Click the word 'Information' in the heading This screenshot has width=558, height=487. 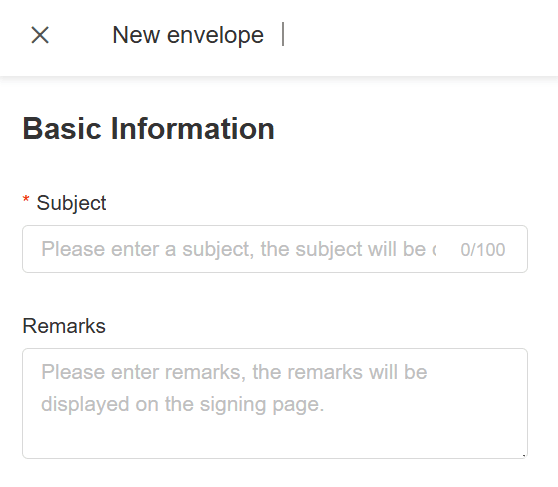[193, 128]
